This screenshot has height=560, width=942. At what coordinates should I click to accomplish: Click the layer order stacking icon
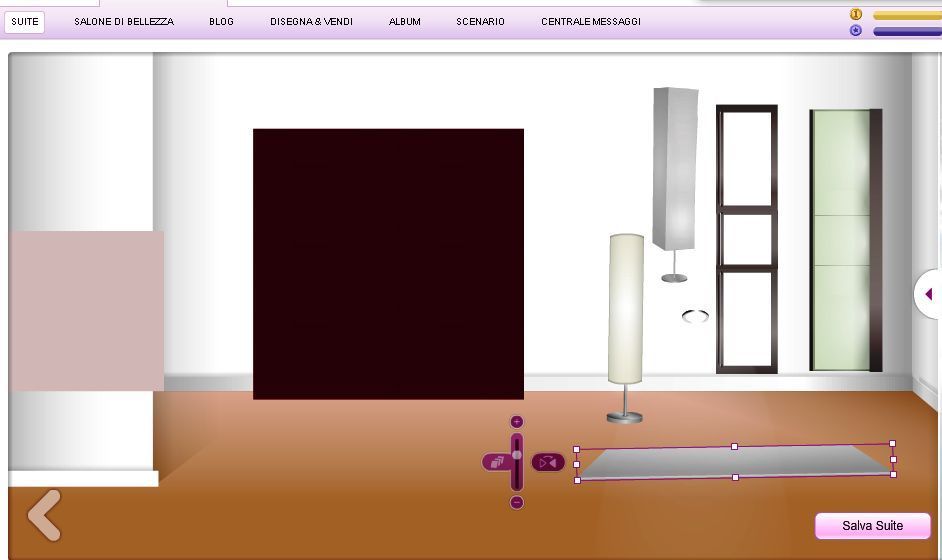tap(497, 462)
